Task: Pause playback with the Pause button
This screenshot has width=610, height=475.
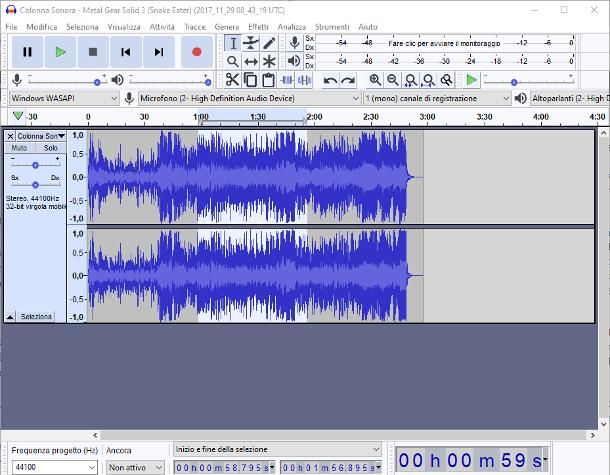Action: pyautogui.click(x=27, y=52)
